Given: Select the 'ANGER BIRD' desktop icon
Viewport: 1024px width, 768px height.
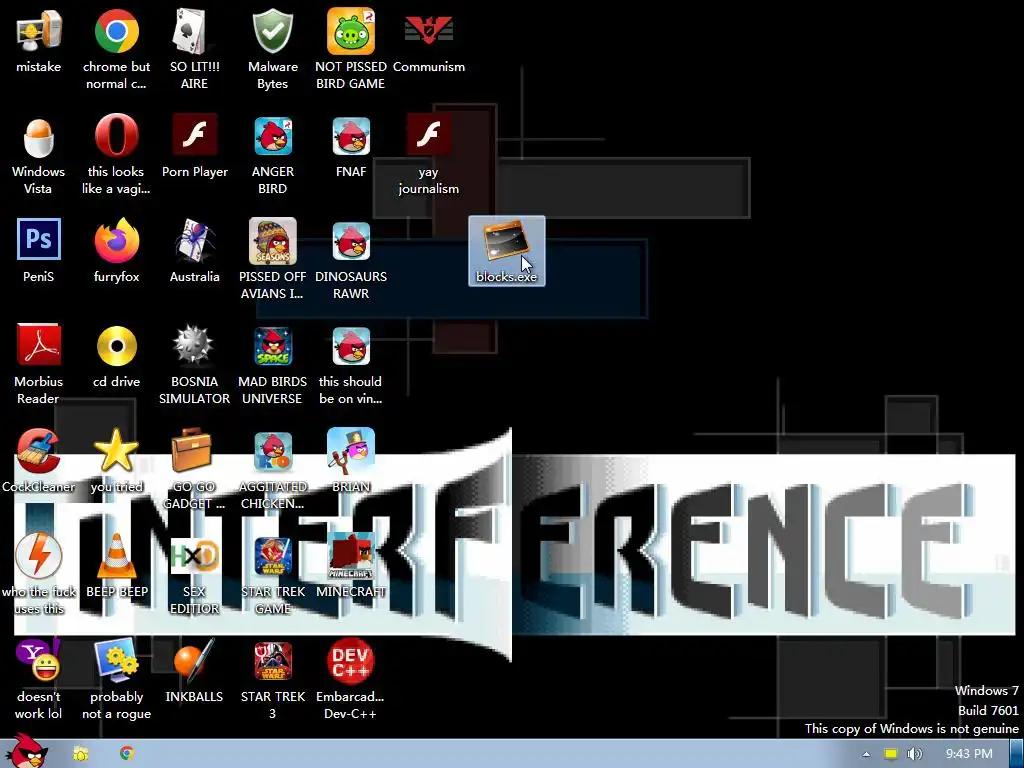Looking at the screenshot, I should (x=272, y=136).
